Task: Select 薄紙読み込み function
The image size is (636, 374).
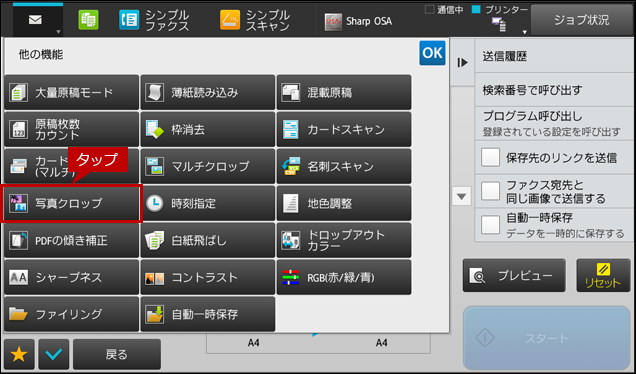Action: point(208,92)
